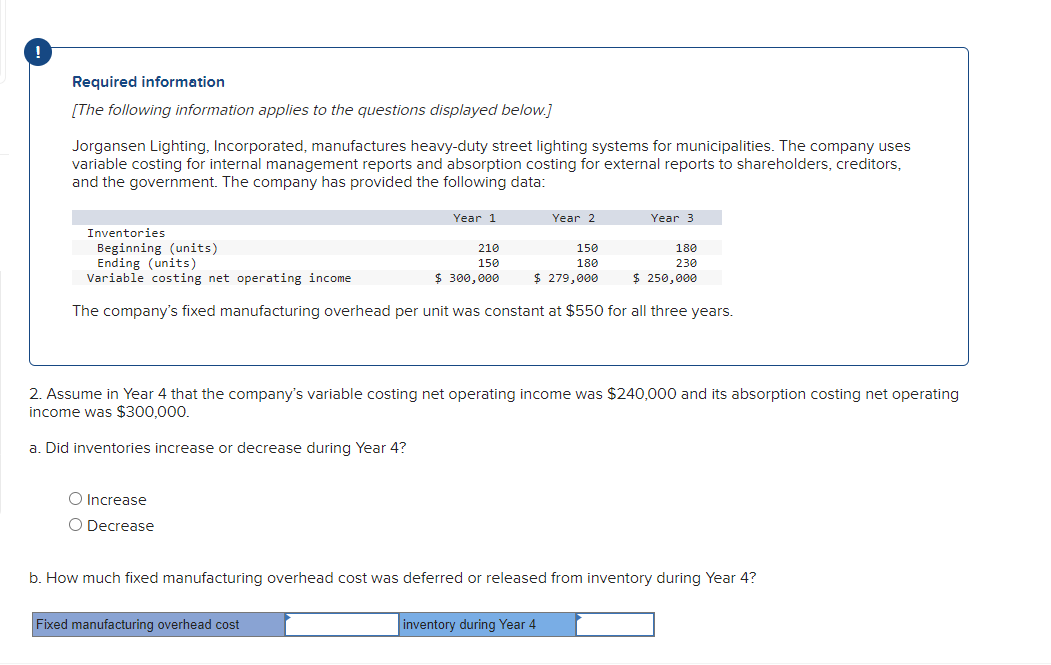Click the Increase option label text
The height and width of the screenshot is (665, 1051).
pyautogui.click(x=117, y=499)
